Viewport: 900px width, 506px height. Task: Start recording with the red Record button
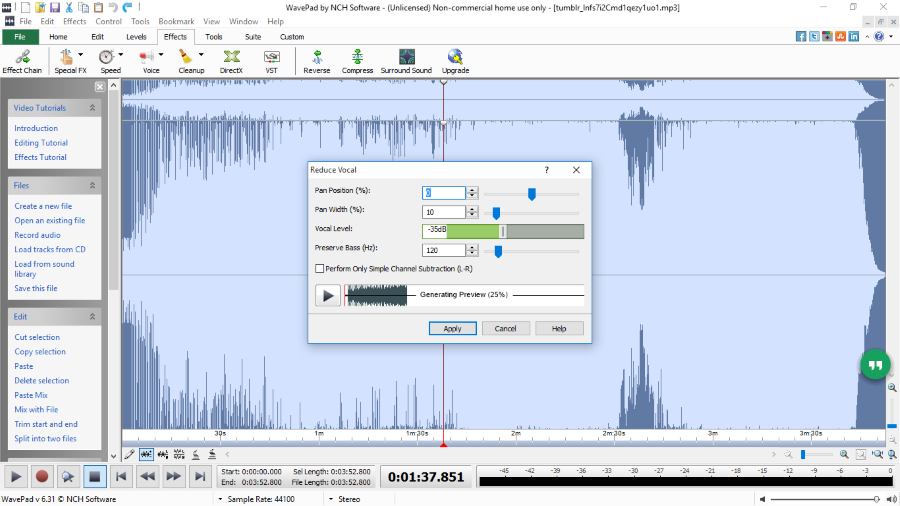(x=41, y=476)
